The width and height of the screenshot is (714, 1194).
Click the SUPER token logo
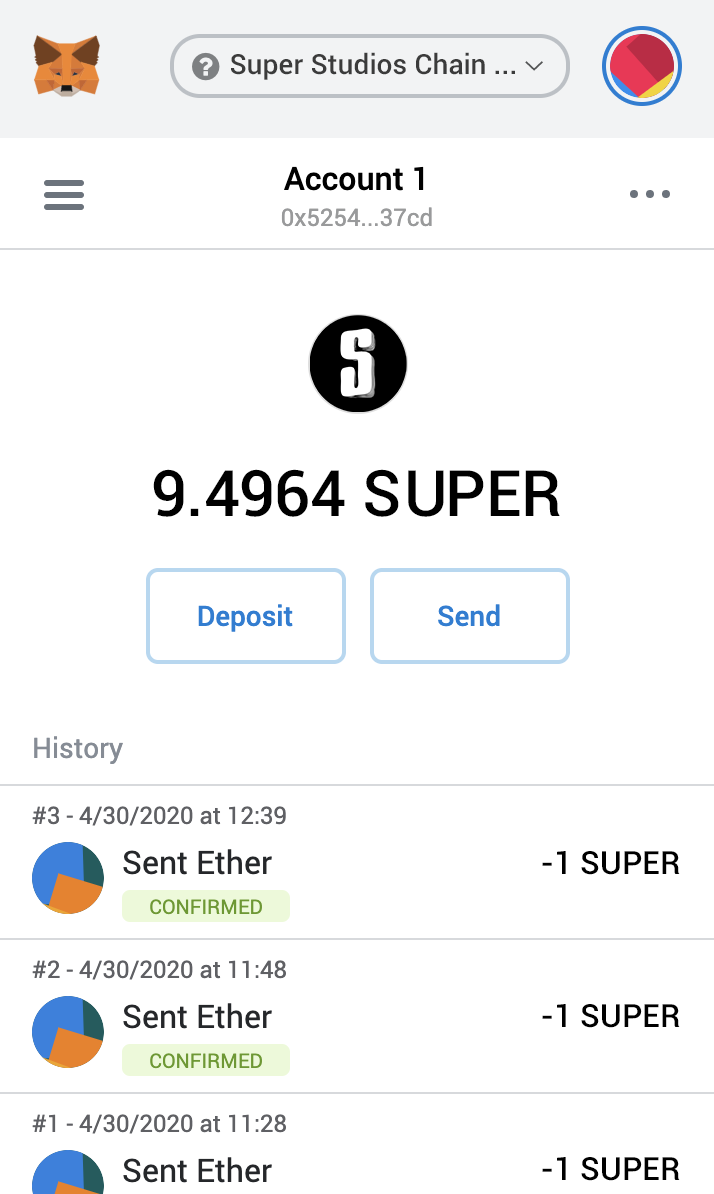(x=357, y=364)
